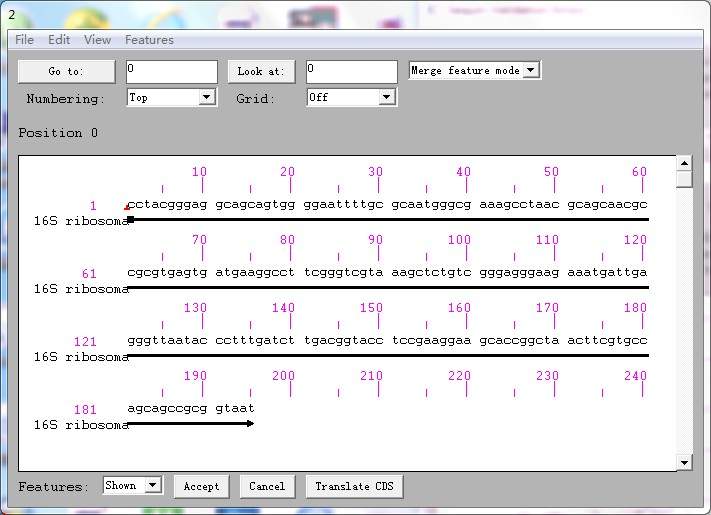Click the Look at button
The height and width of the screenshot is (515, 711).
point(261,71)
